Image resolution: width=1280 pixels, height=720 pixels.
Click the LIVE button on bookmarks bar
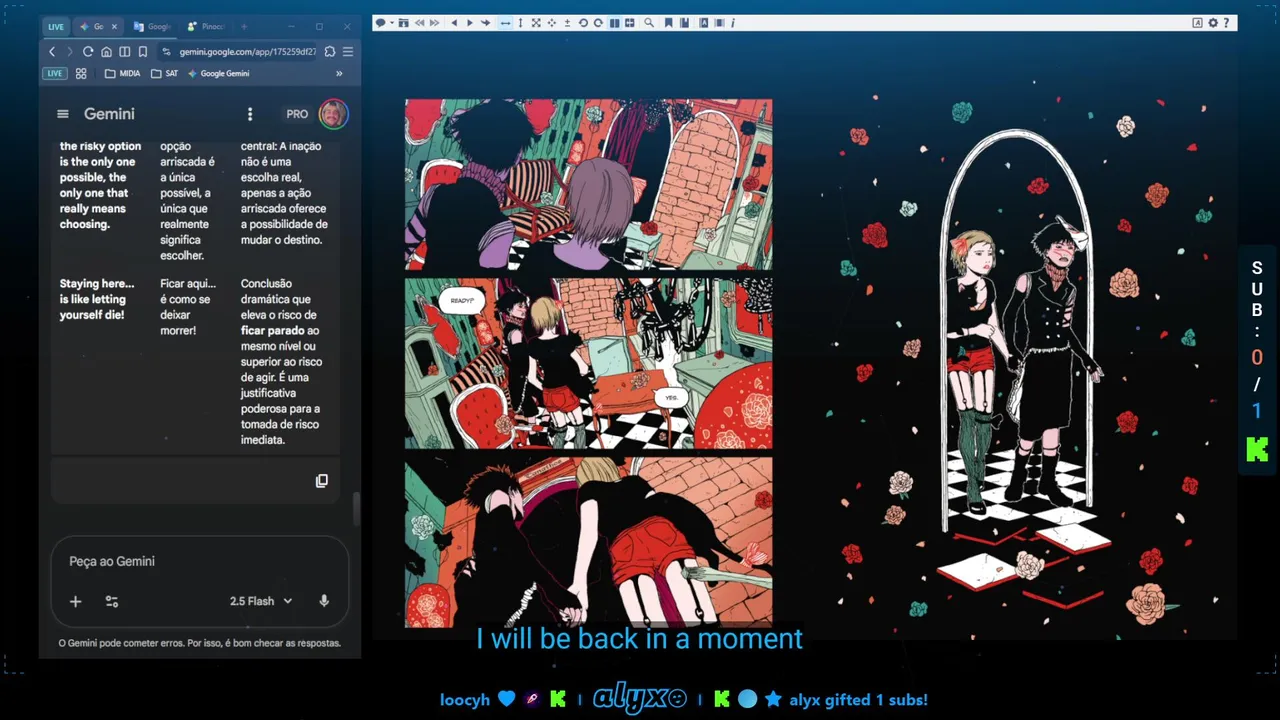point(54,74)
